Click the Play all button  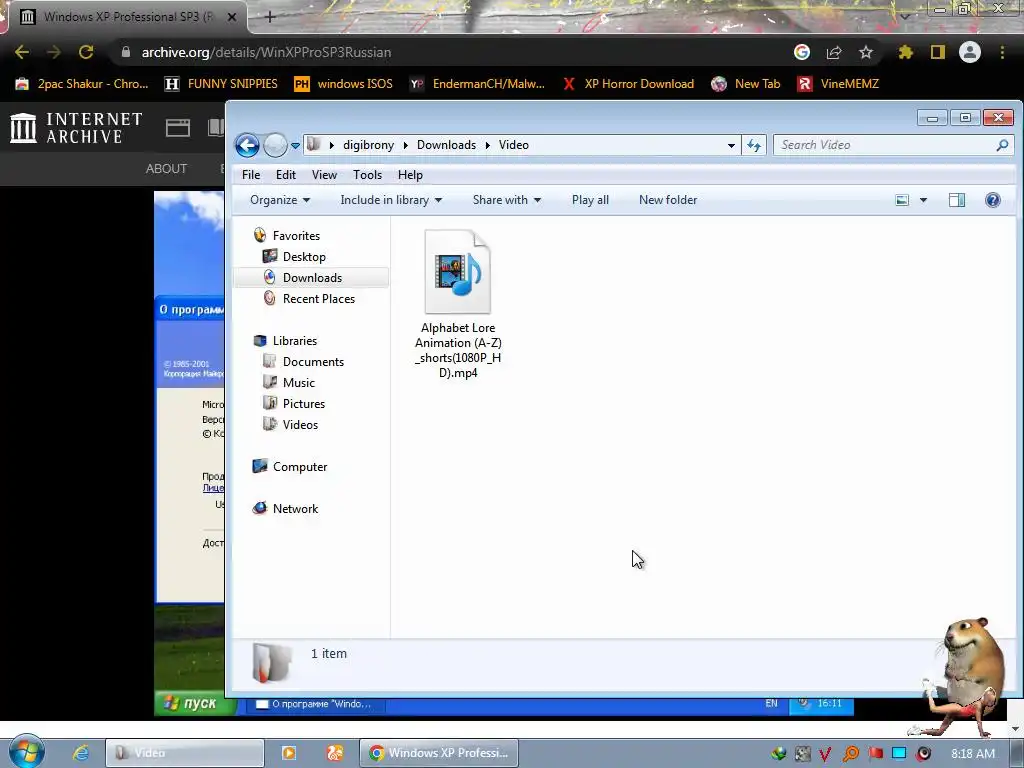[x=590, y=200]
